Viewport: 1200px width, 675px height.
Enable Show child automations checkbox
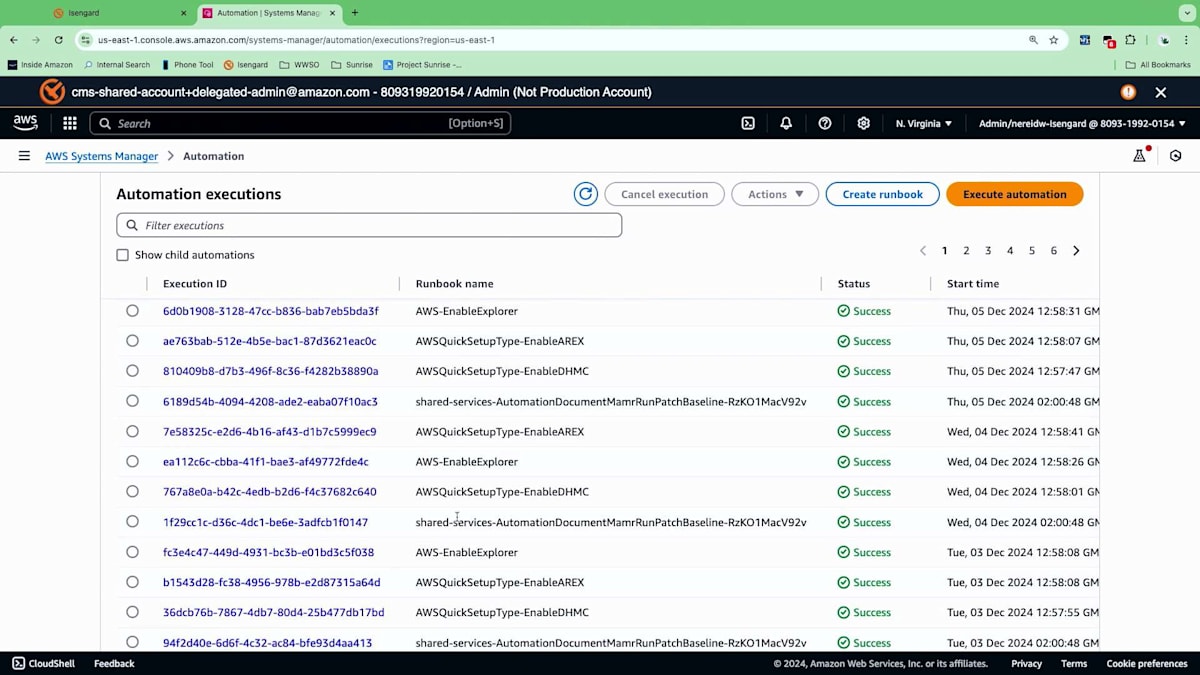point(122,255)
